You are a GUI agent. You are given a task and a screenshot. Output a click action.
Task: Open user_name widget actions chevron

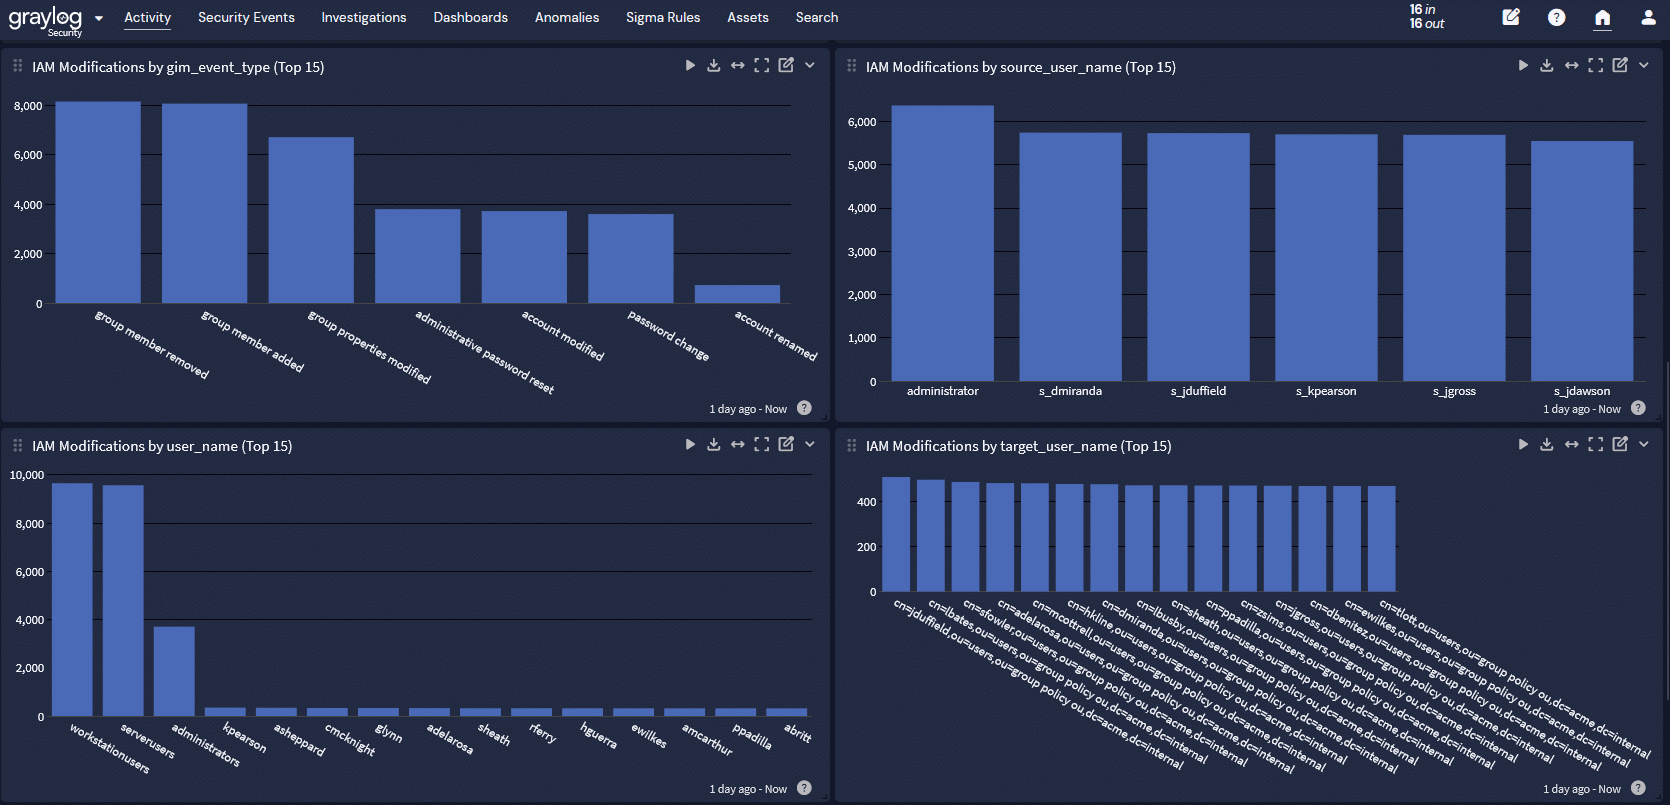tap(810, 445)
